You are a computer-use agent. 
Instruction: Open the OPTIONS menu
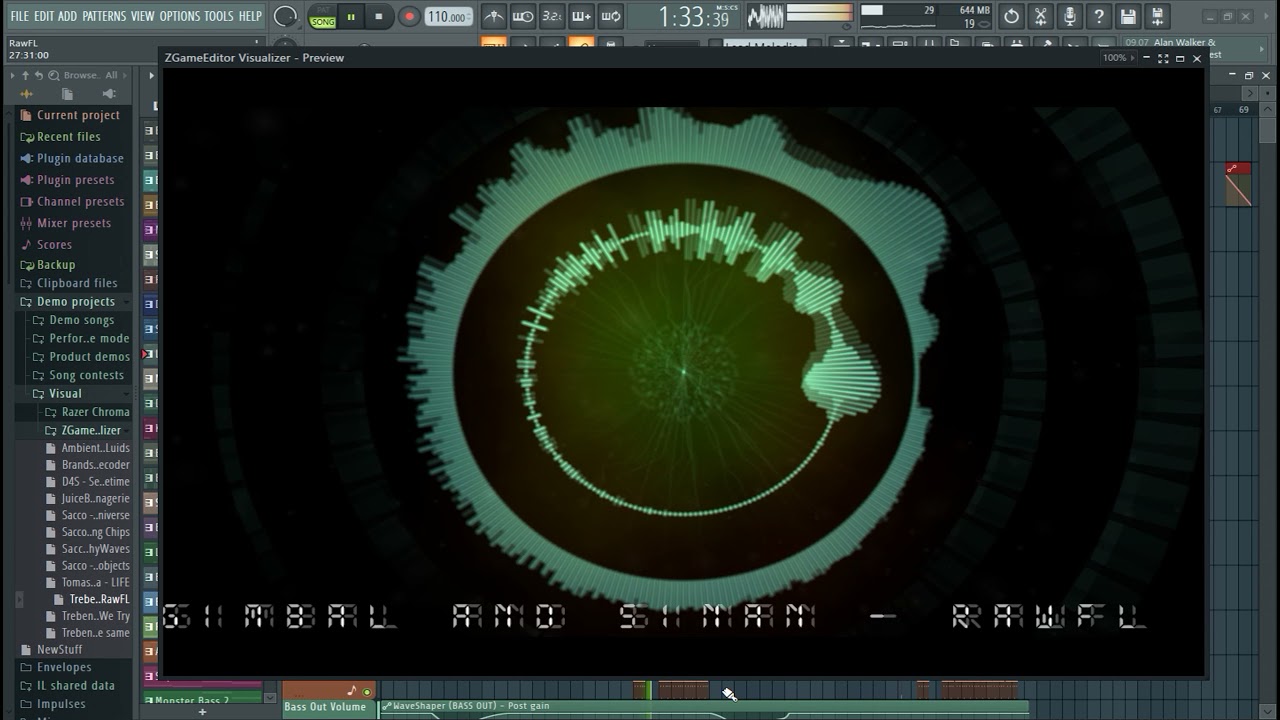pos(180,16)
